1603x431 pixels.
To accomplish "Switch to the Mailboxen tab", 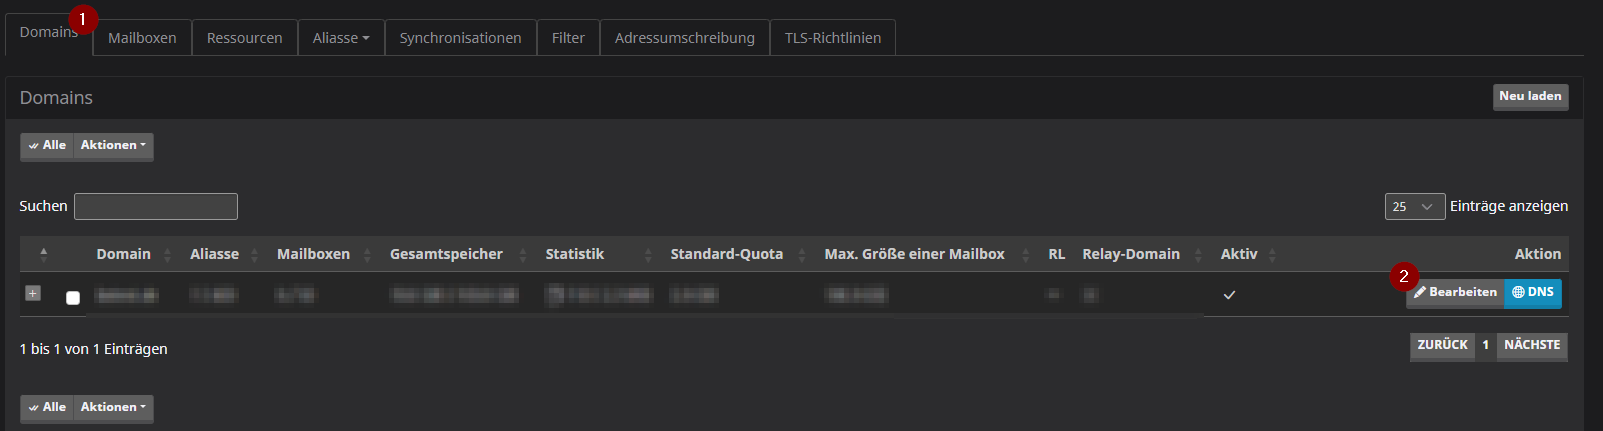I will [142, 38].
